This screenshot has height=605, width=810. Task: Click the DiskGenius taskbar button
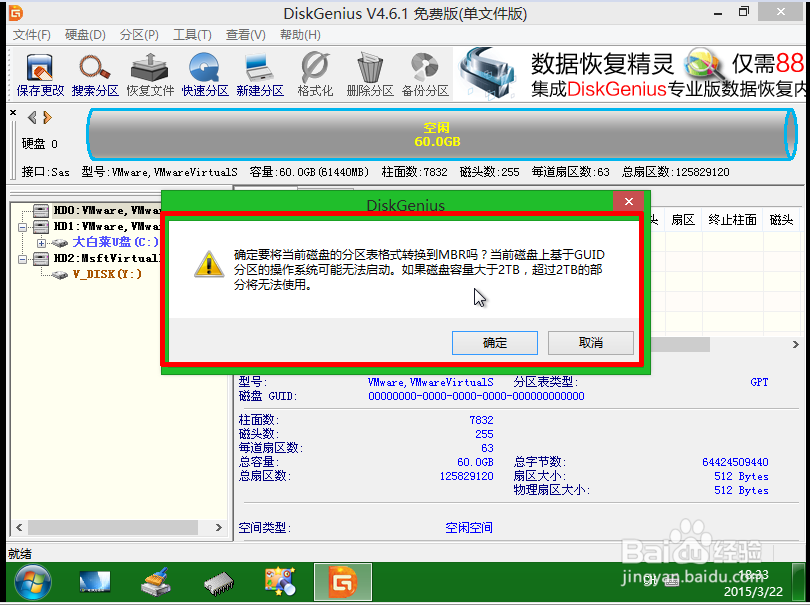pos(343,582)
